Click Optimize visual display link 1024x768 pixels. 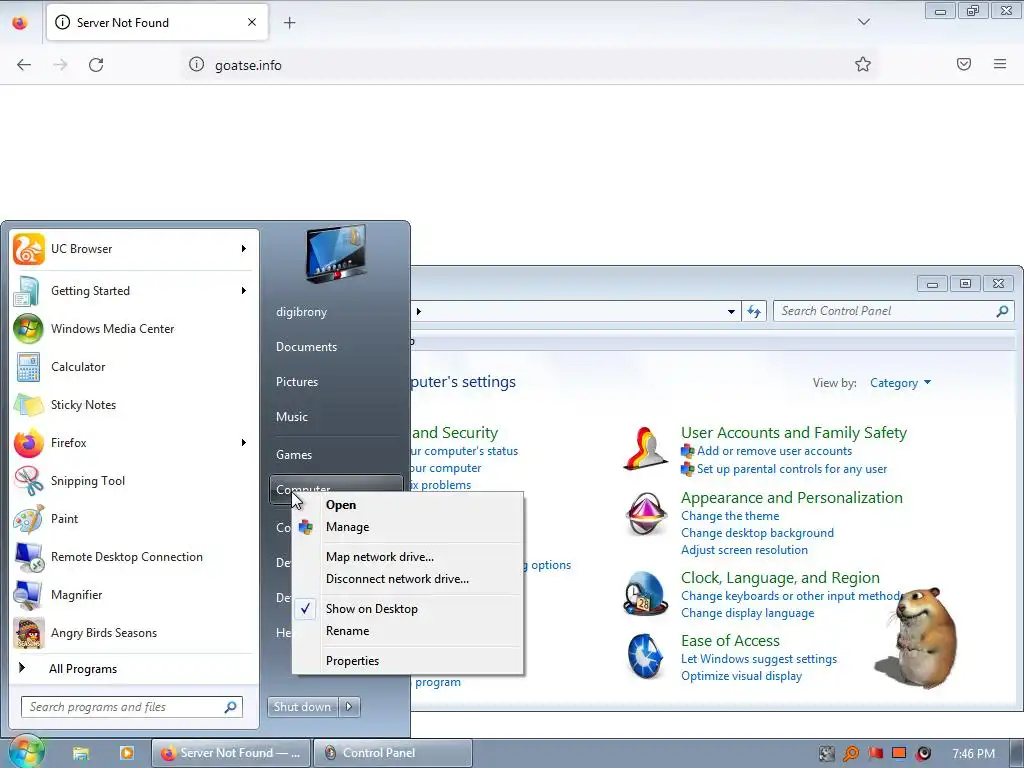[741, 676]
